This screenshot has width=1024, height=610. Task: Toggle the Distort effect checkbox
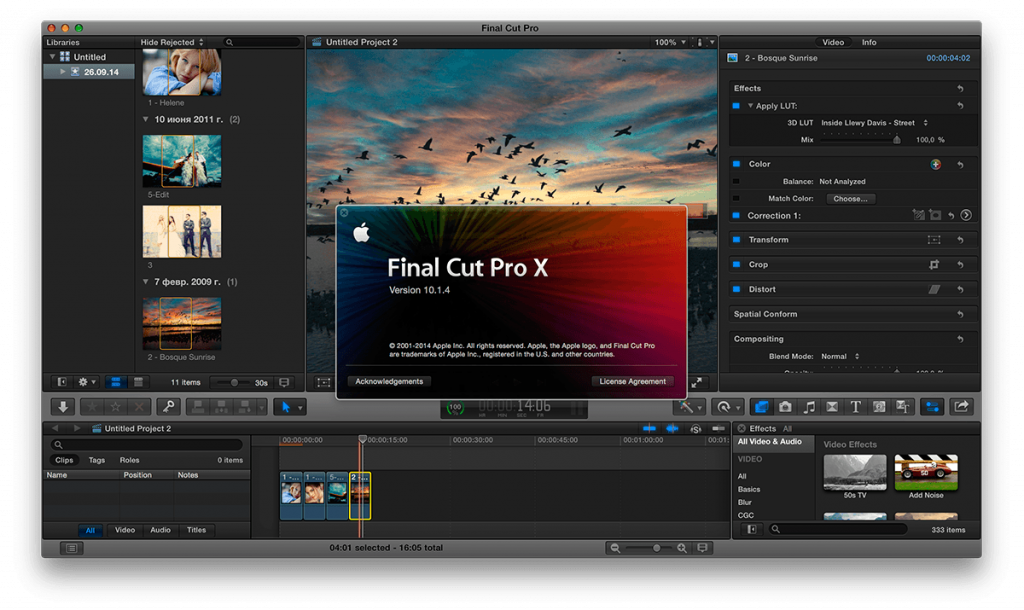click(737, 290)
